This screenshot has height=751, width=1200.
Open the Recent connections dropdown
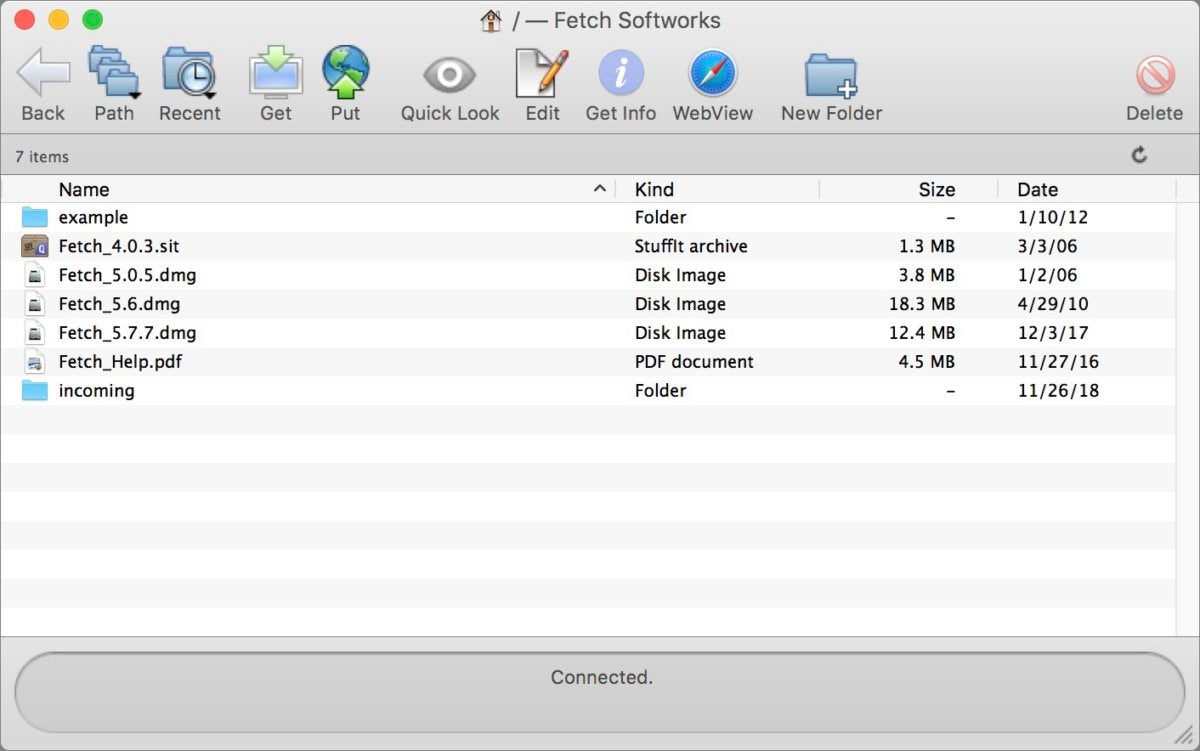(189, 73)
